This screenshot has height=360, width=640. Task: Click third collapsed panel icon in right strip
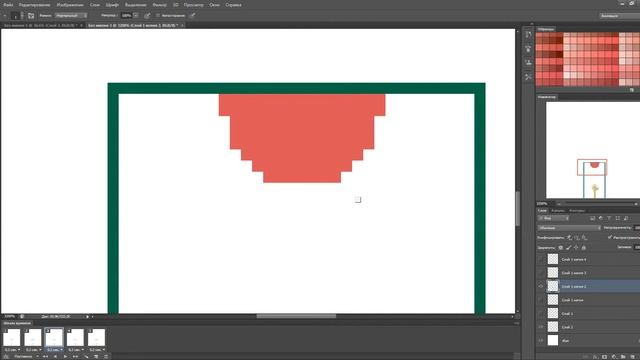(x=529, y=62)
